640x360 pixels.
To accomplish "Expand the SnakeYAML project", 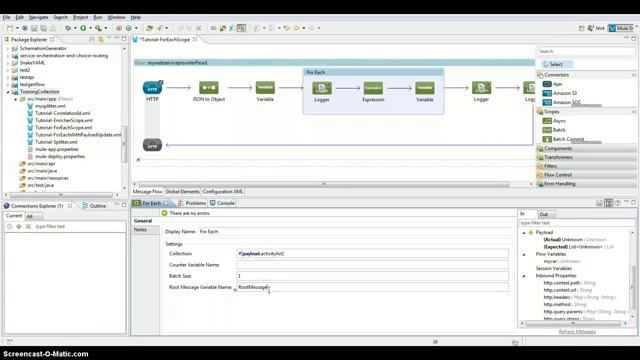I will click(x=7, y=63).
